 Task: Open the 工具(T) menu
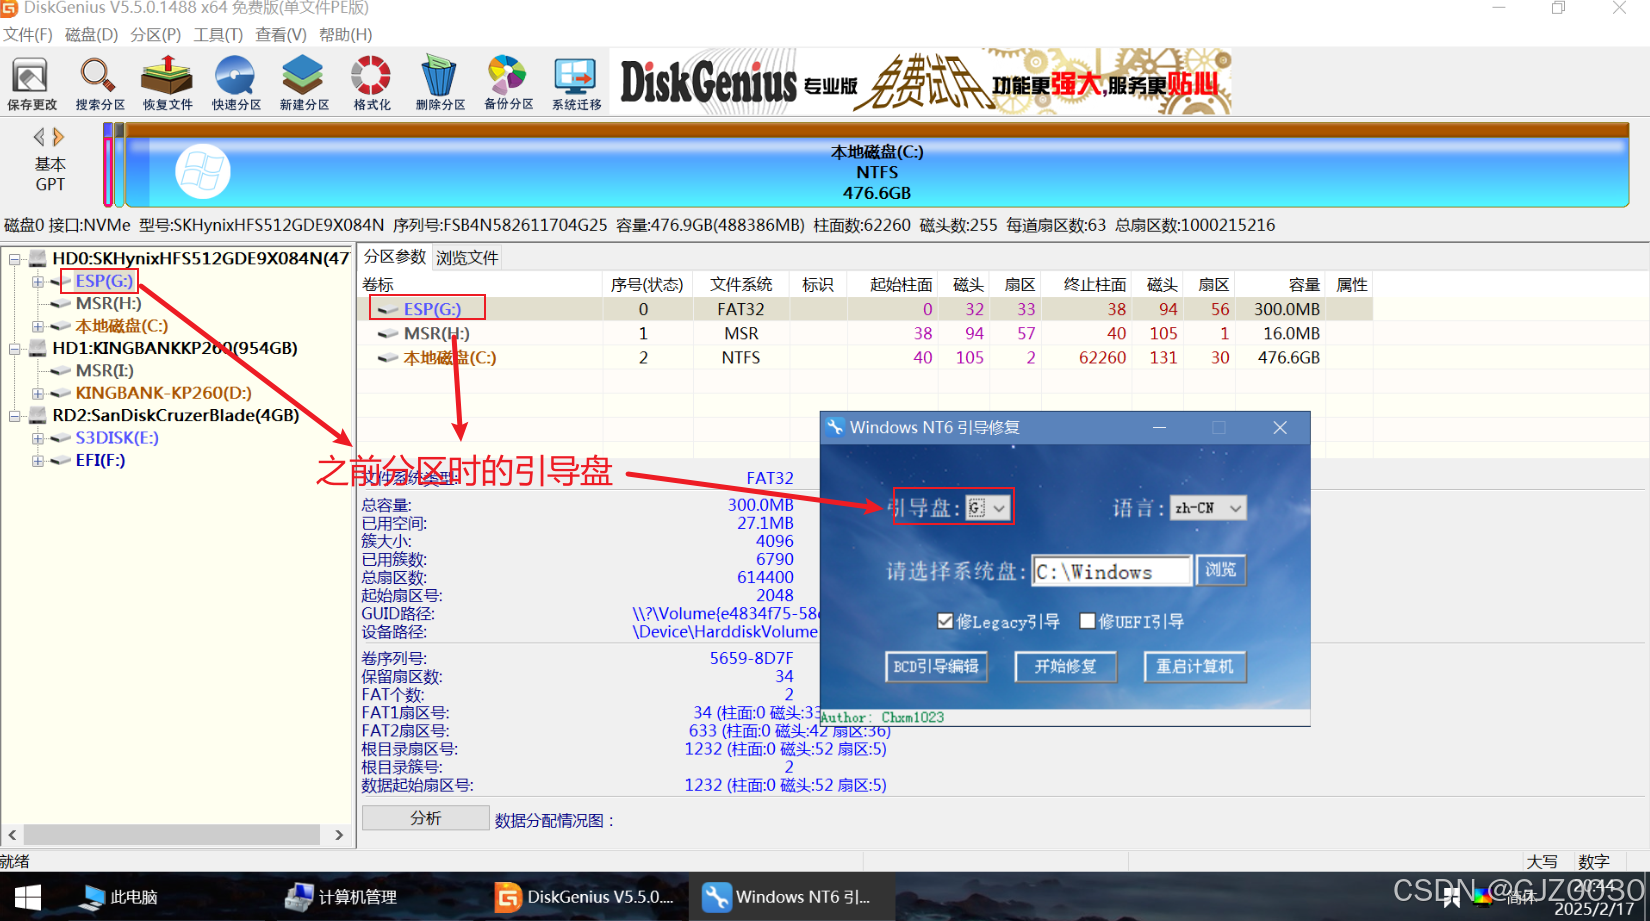pos(218,35)
